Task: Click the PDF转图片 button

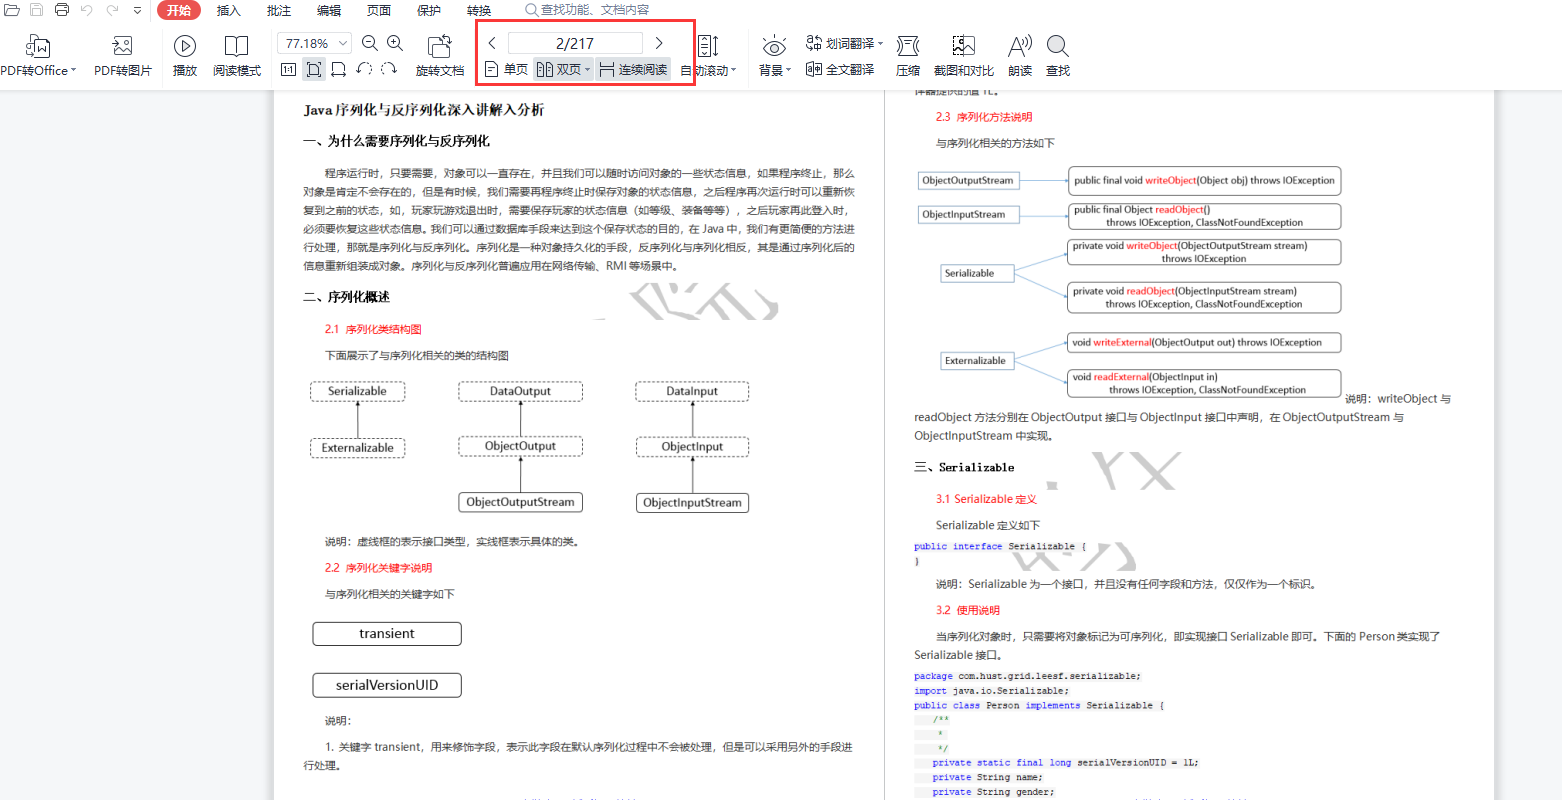Action: pos(123,56)
